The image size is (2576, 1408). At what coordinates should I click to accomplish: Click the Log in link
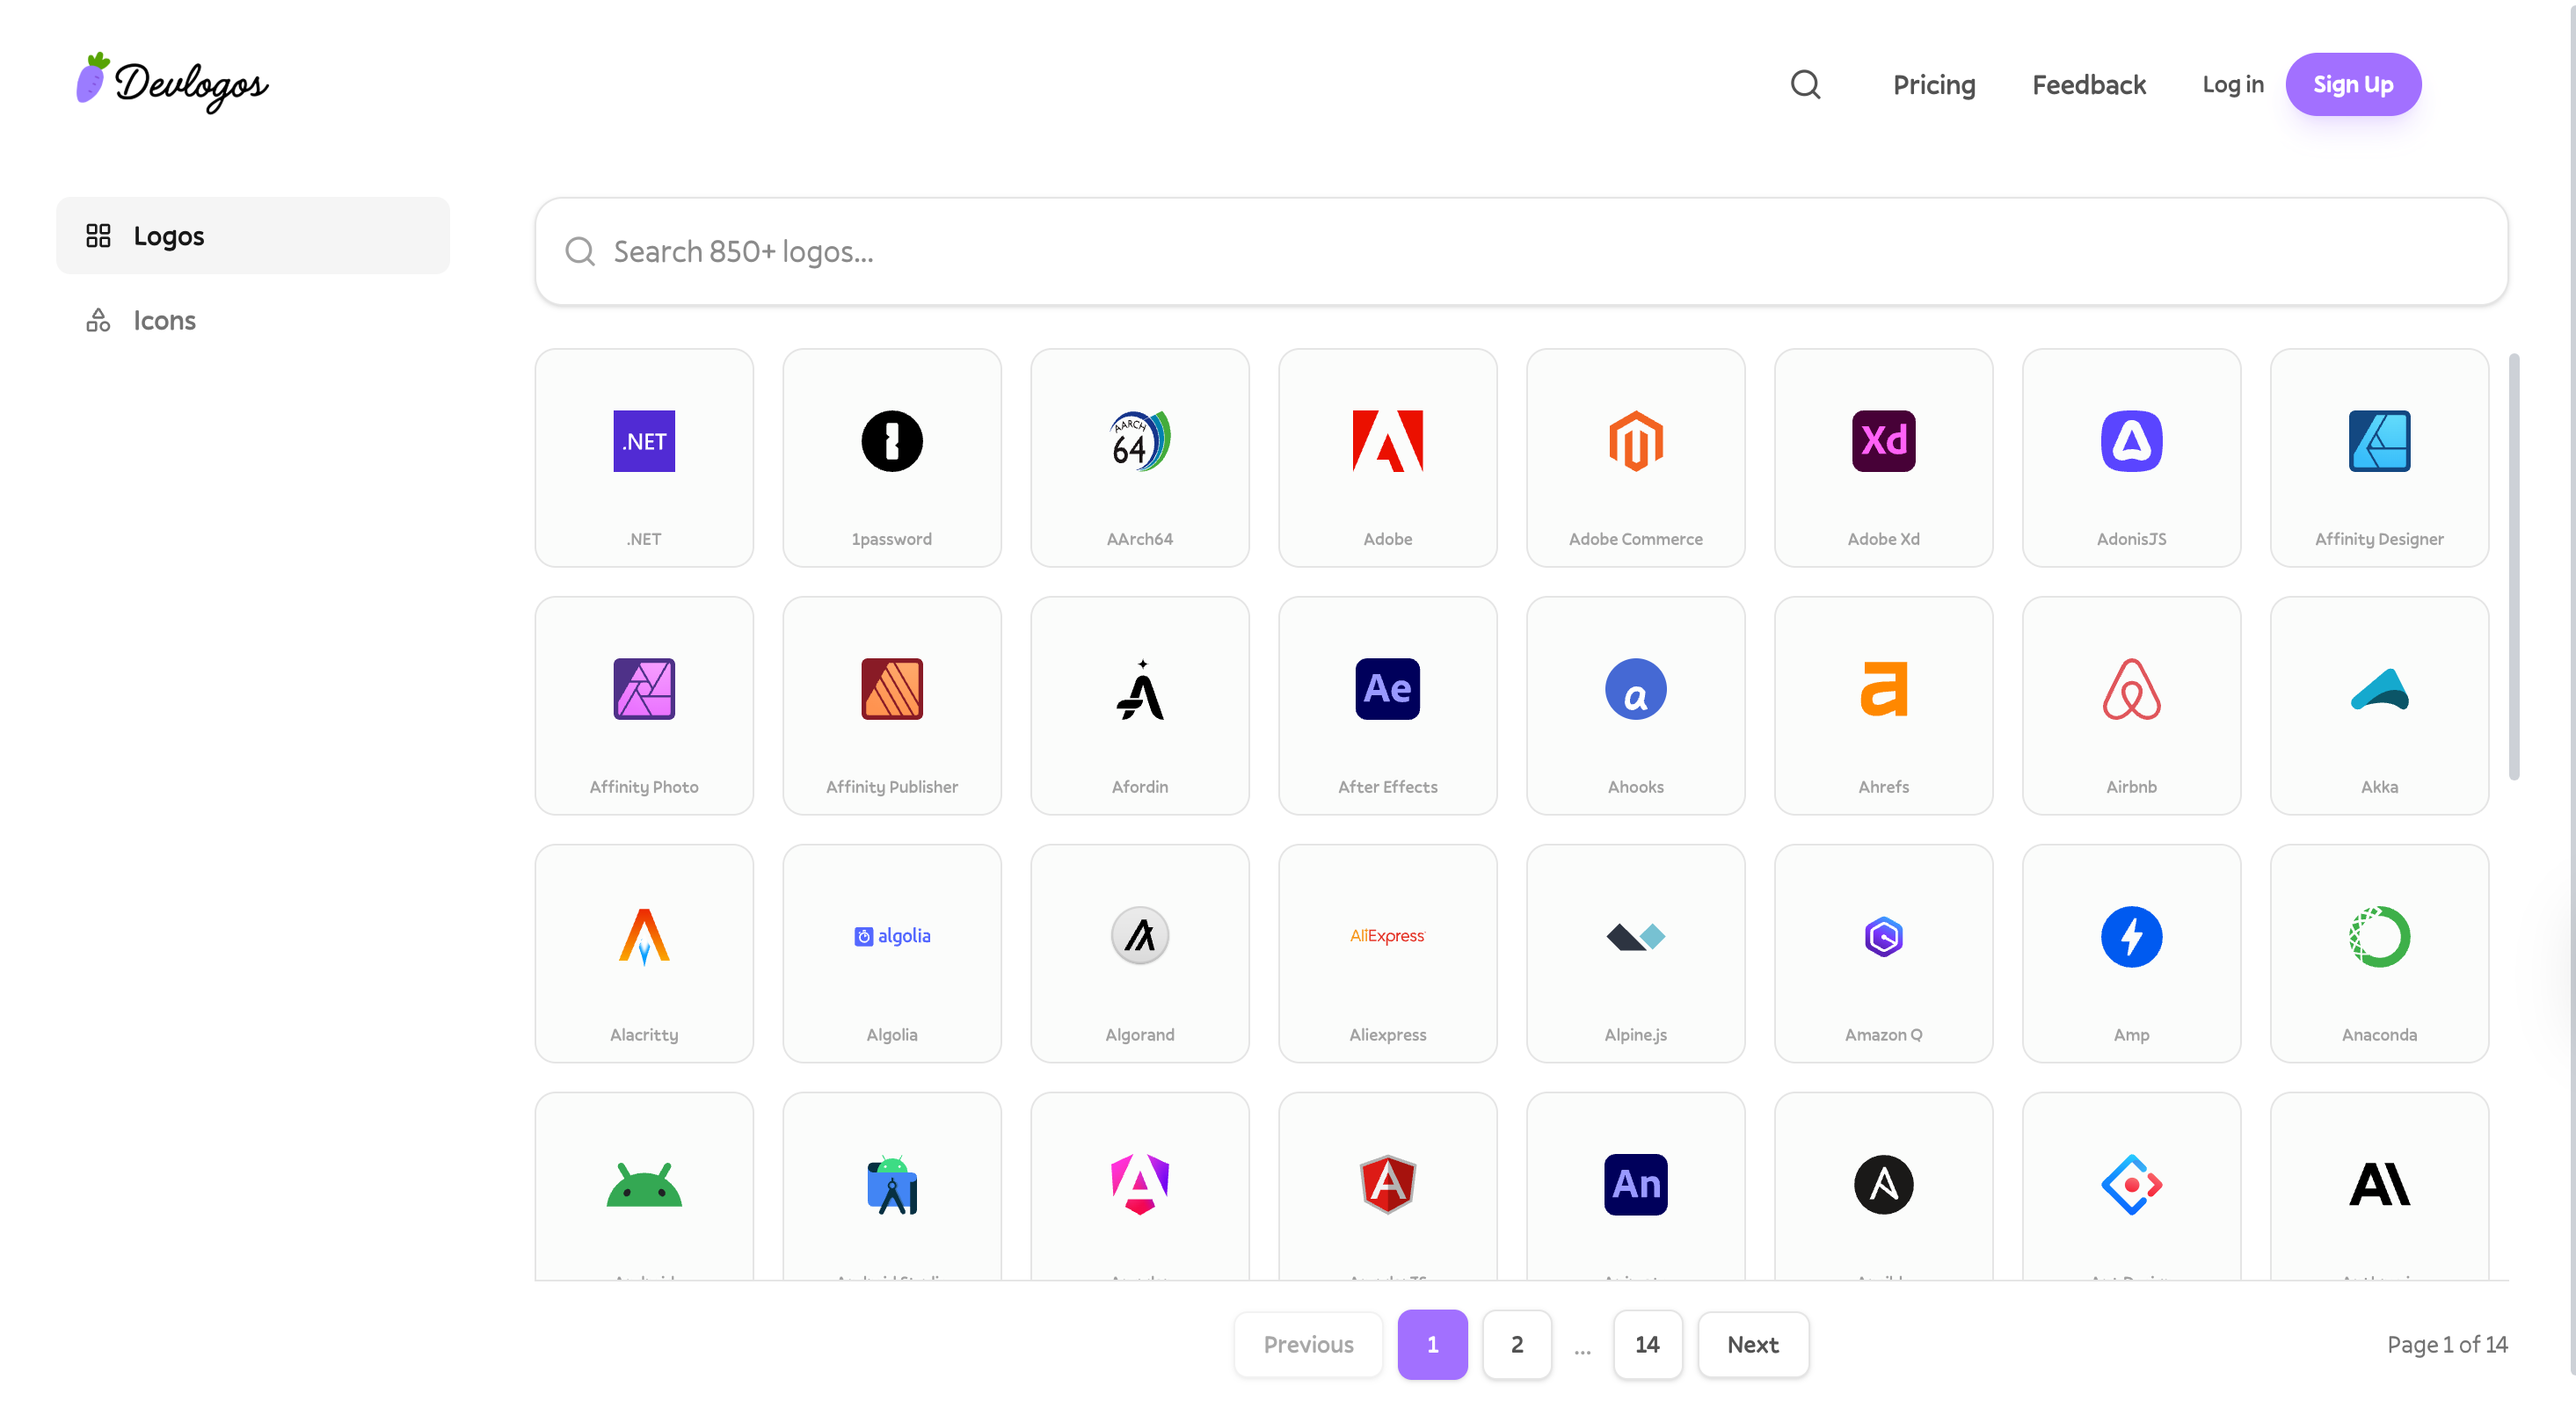(2233, 84)
